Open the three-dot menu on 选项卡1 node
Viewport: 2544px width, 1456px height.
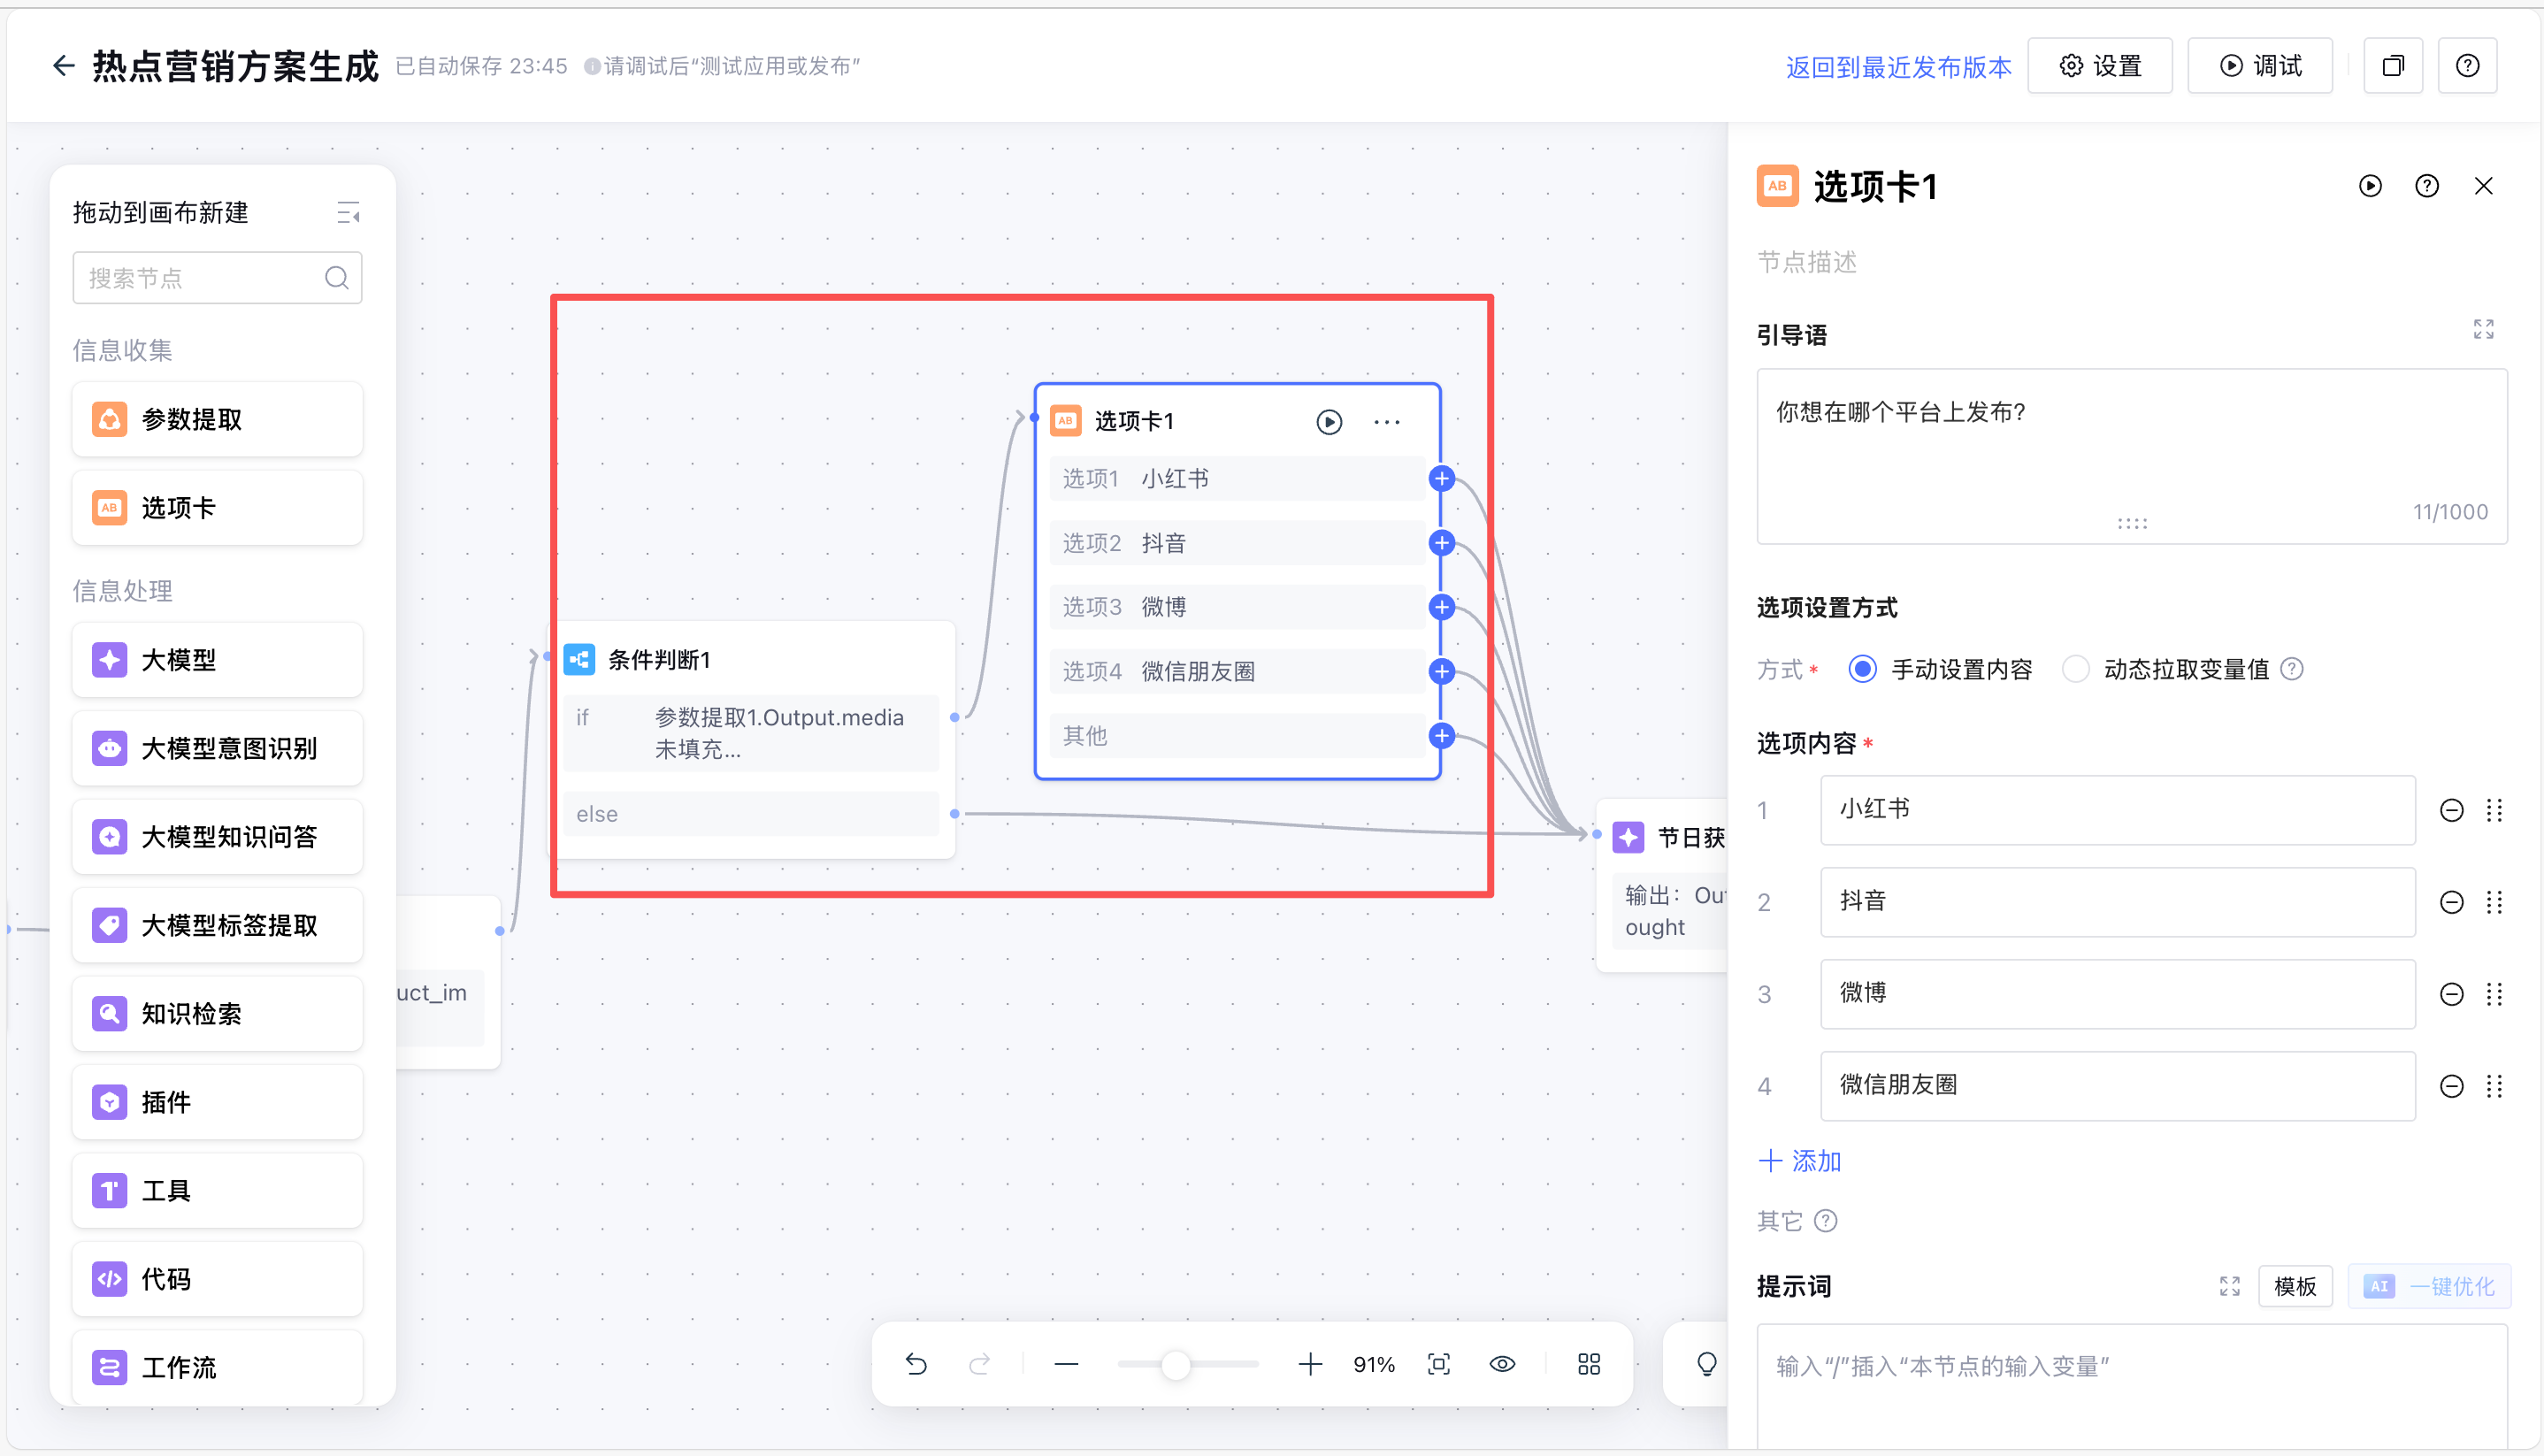(1386, 422)
